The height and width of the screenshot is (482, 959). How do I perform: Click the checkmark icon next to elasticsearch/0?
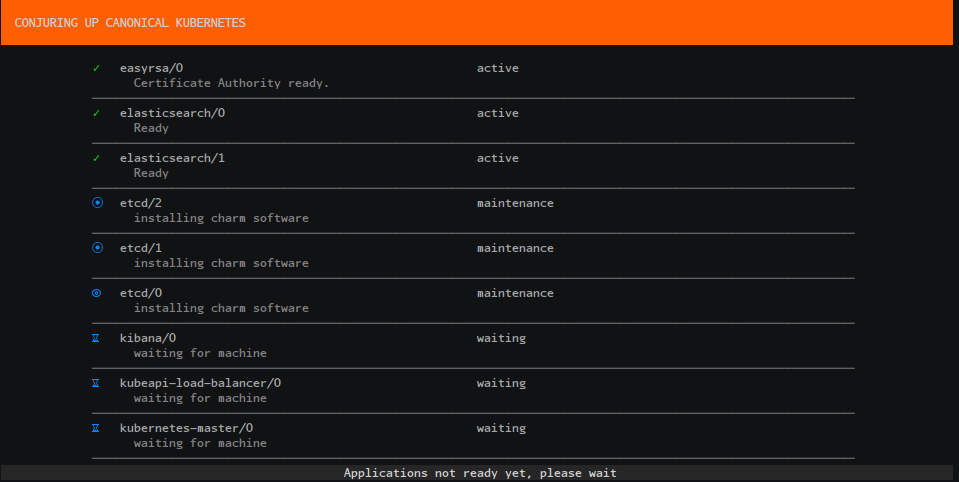point(97,113)
